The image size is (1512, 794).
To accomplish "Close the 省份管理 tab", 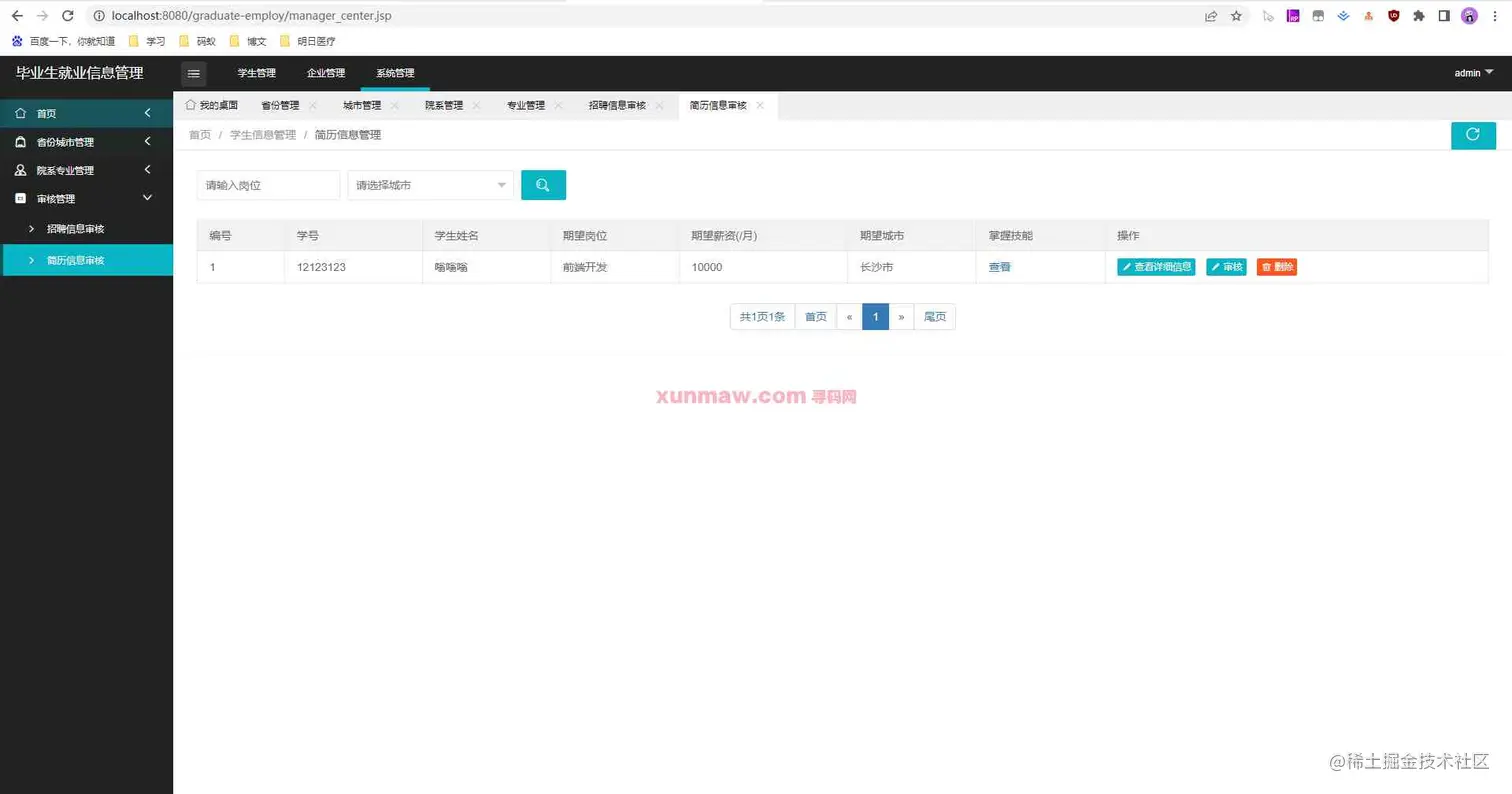I will [x=312, y=105].
